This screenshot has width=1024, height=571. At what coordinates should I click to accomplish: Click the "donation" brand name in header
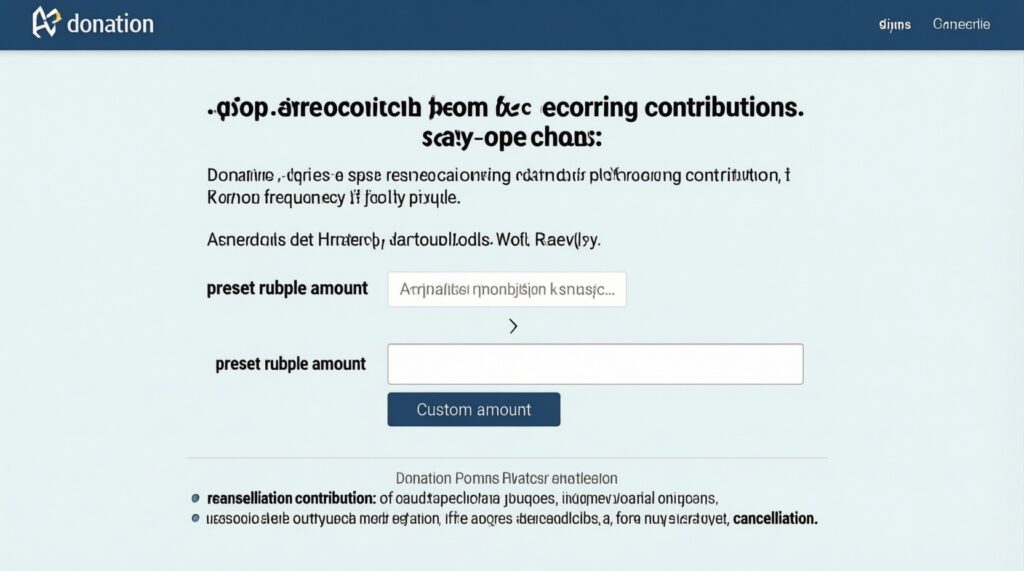110,24
